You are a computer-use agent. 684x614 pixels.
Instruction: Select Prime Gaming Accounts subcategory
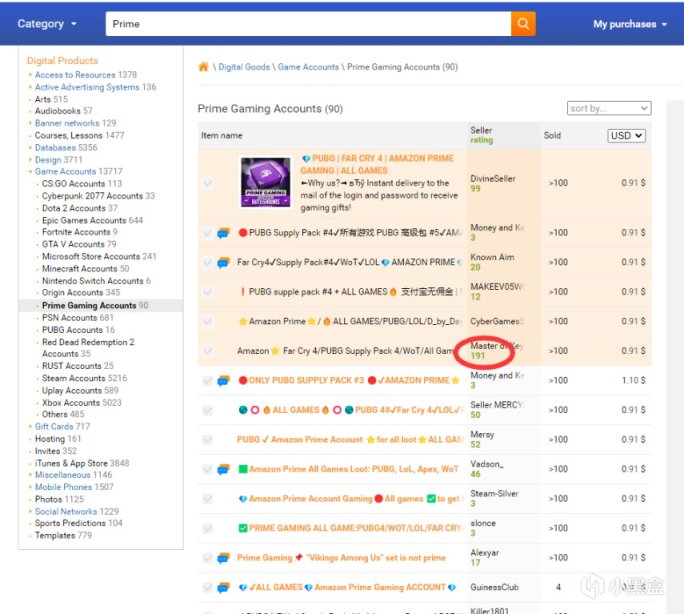(89, 306)
